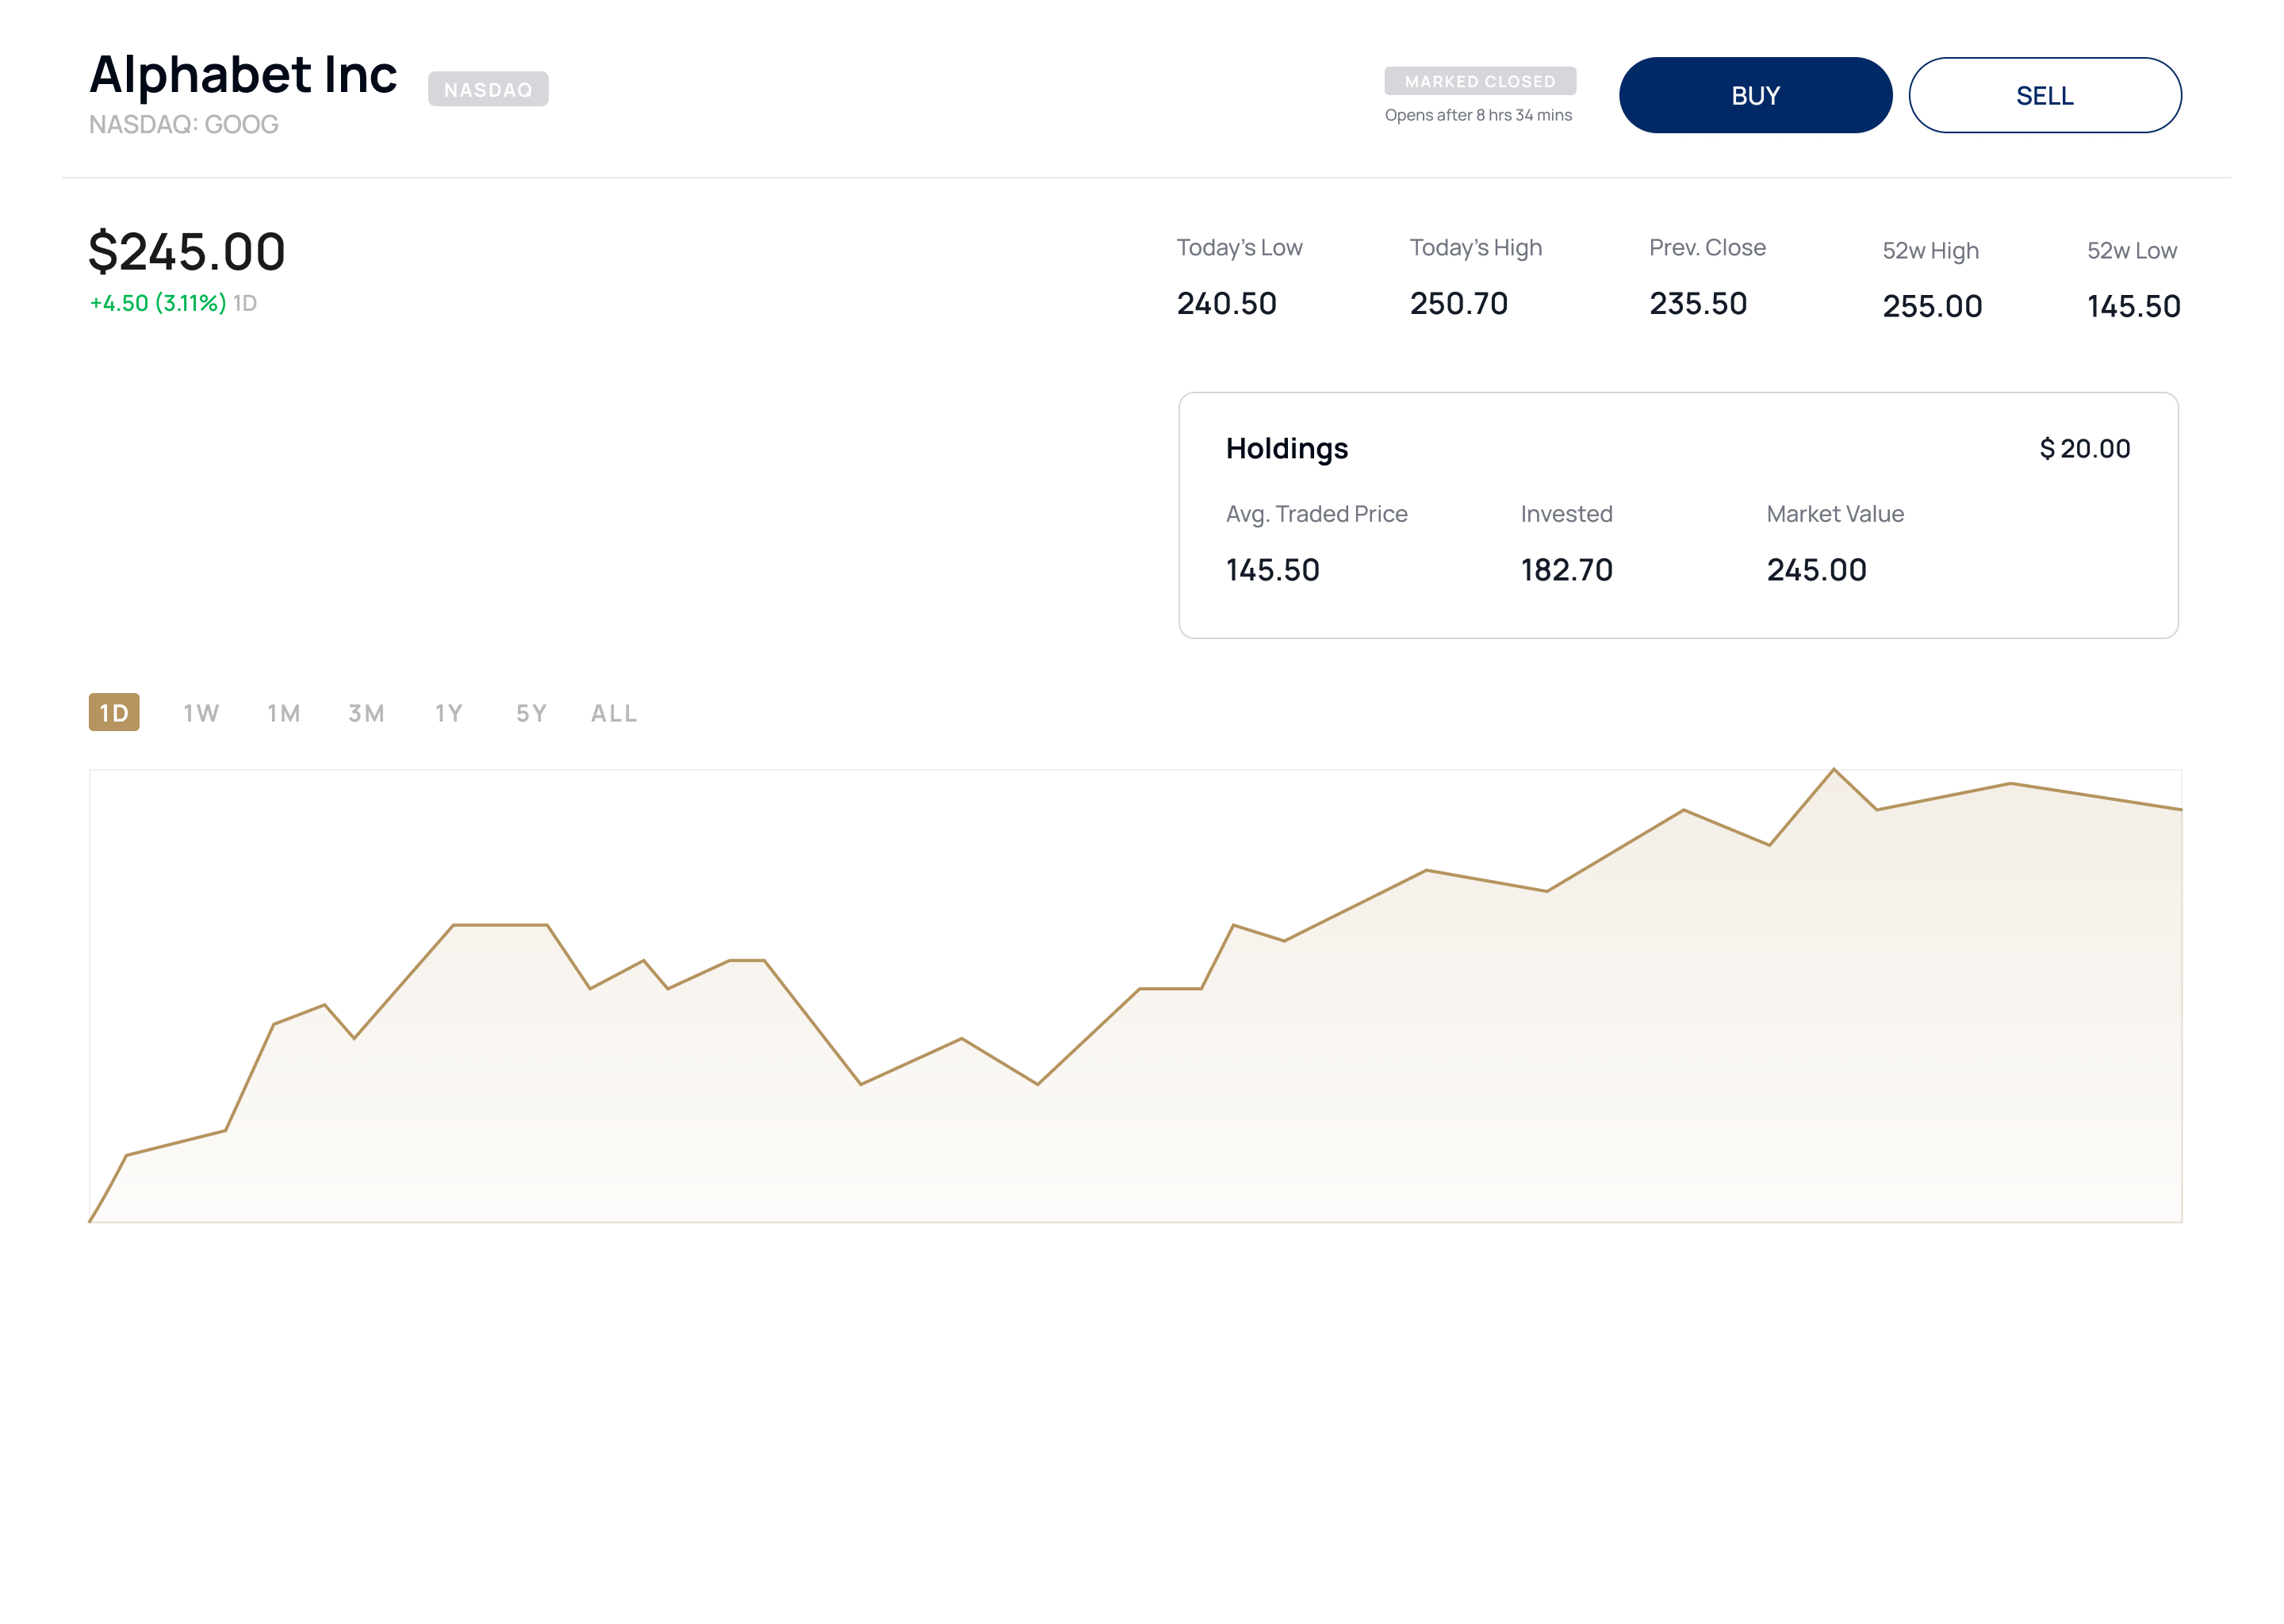The height and width of the screenshot is (1624, 2284).
Task: Select the currently active 1D timeframe
Action: click(x=115, y=713)
